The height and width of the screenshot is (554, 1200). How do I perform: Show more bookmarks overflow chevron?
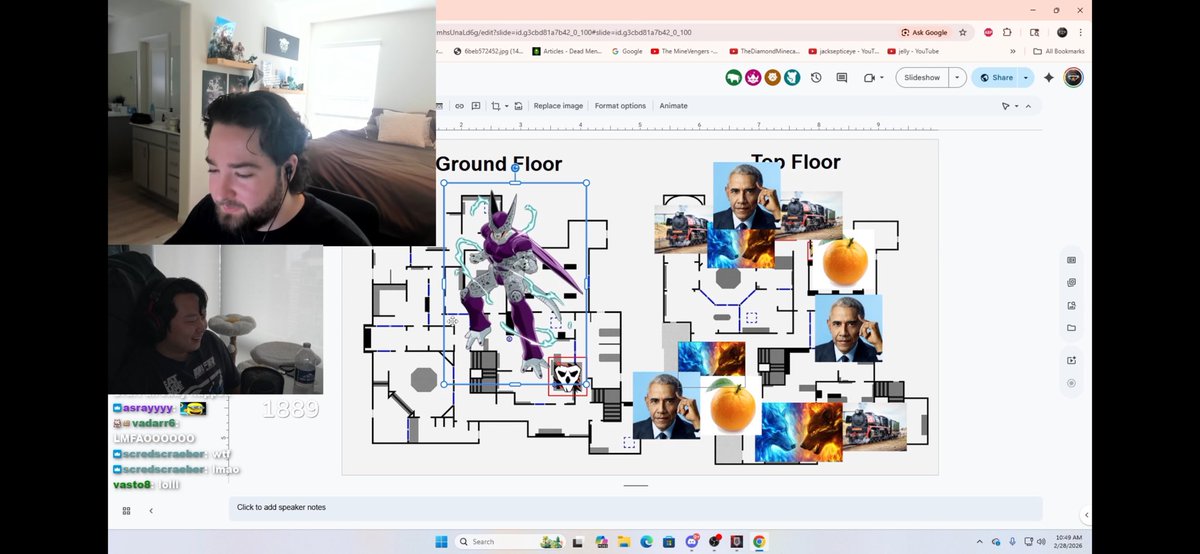click(1012, 51)
